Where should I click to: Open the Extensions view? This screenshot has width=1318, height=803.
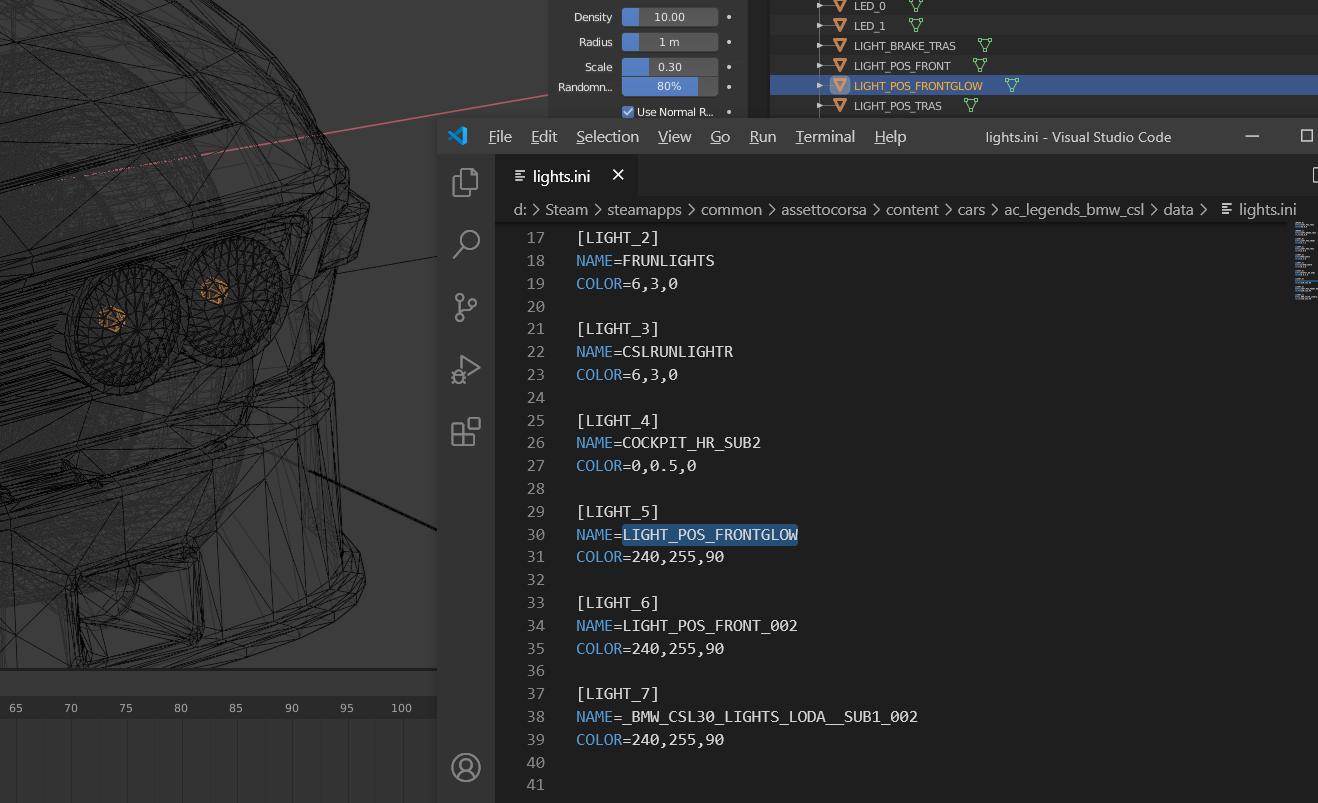coord(465,432)
